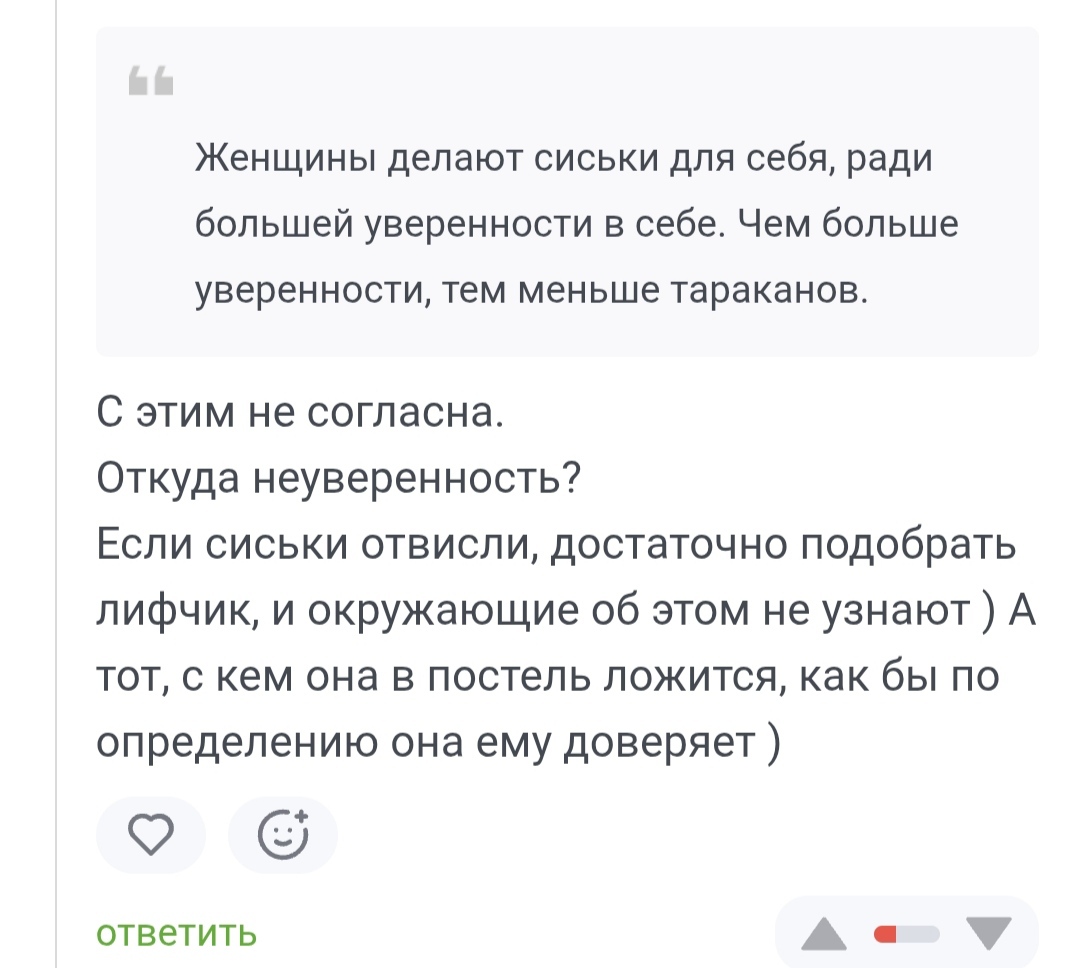Click the line starting "тот, с кем она"
Image resolution: width=1080 pixels, height=968 pixels.
[x=548, y=678]
